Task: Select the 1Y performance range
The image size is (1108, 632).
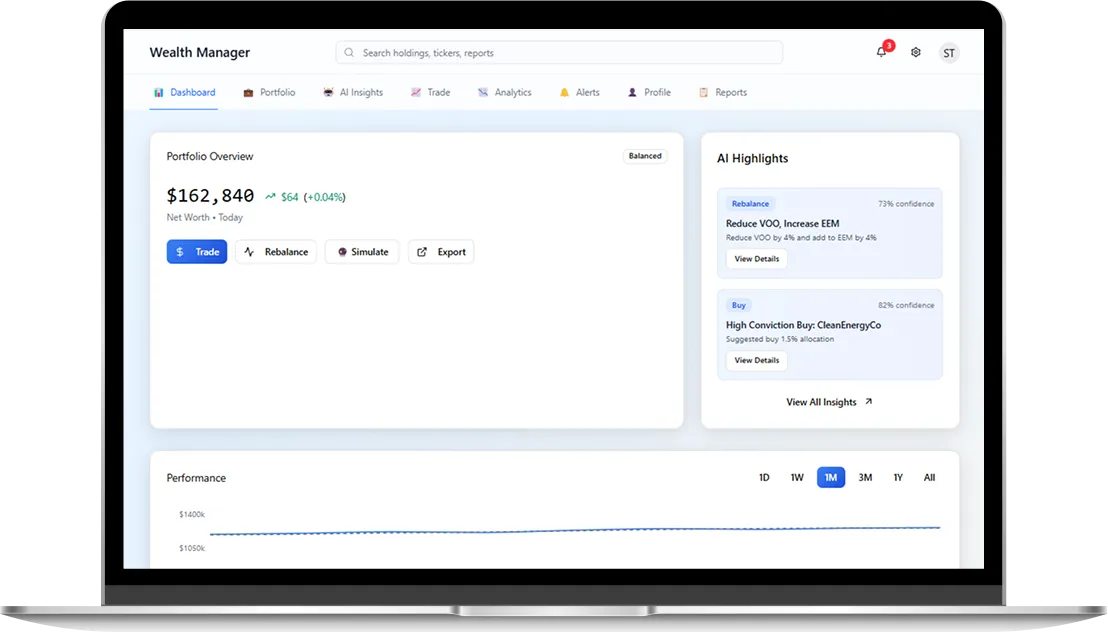Action: coord(898,478)
